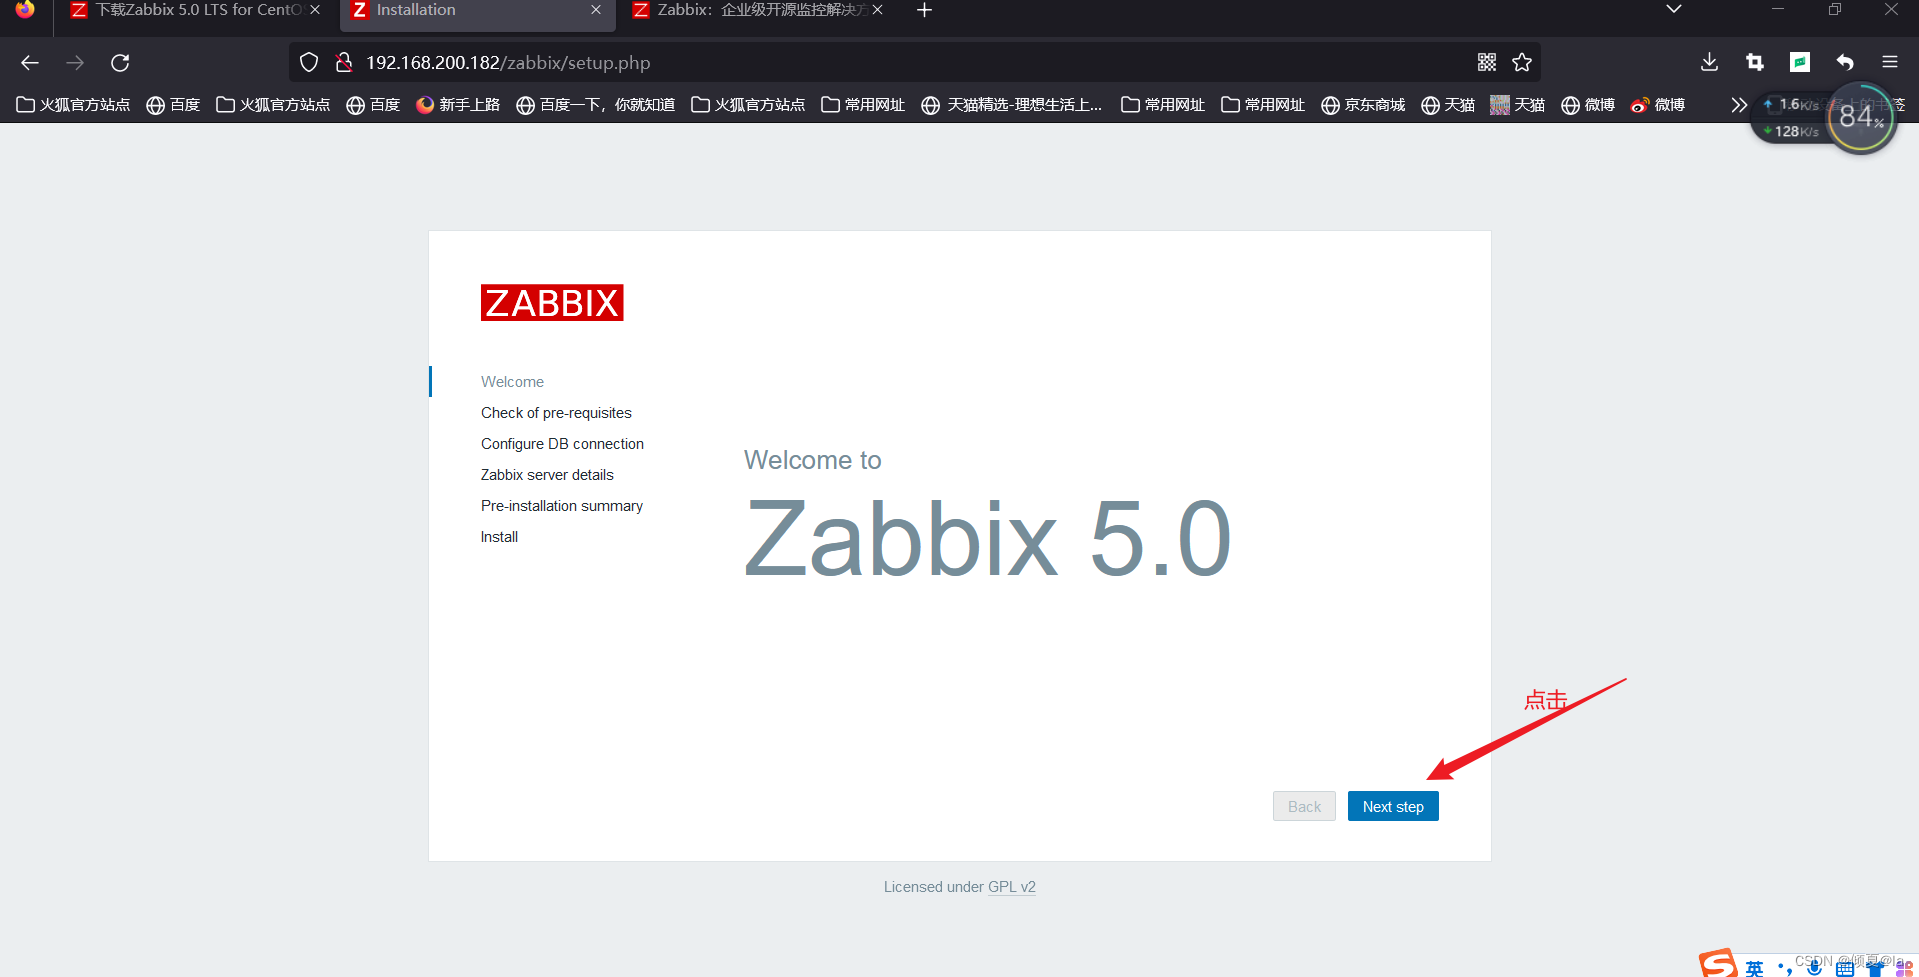
Task: Close the Zabbix: 企业级开源监控 tab
Action: click(x=877, y=10)
